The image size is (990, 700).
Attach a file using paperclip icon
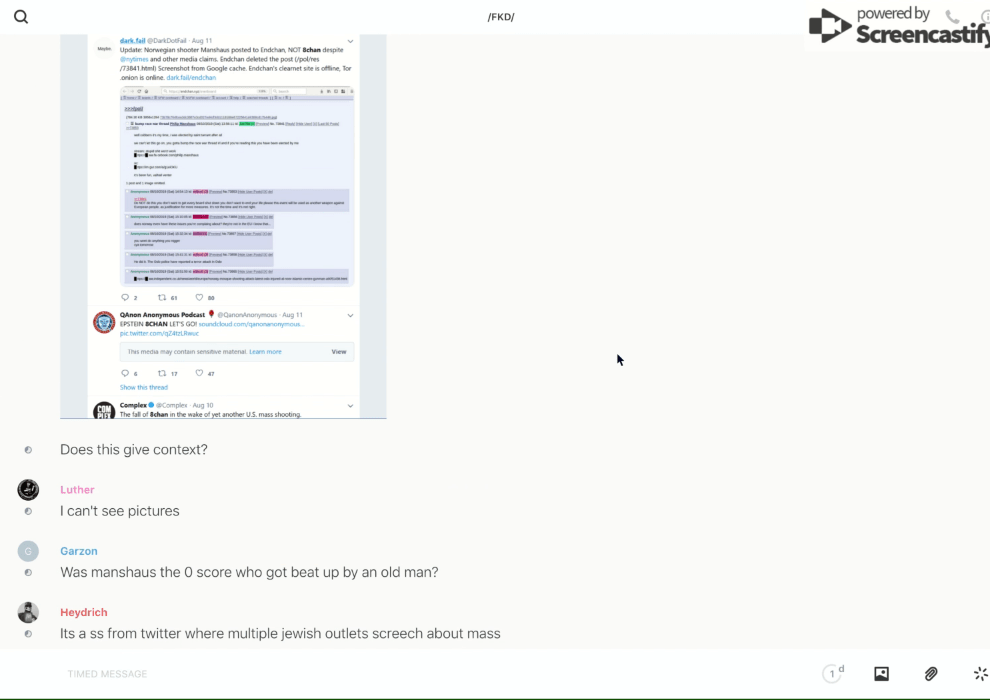[x=931, y=674]
